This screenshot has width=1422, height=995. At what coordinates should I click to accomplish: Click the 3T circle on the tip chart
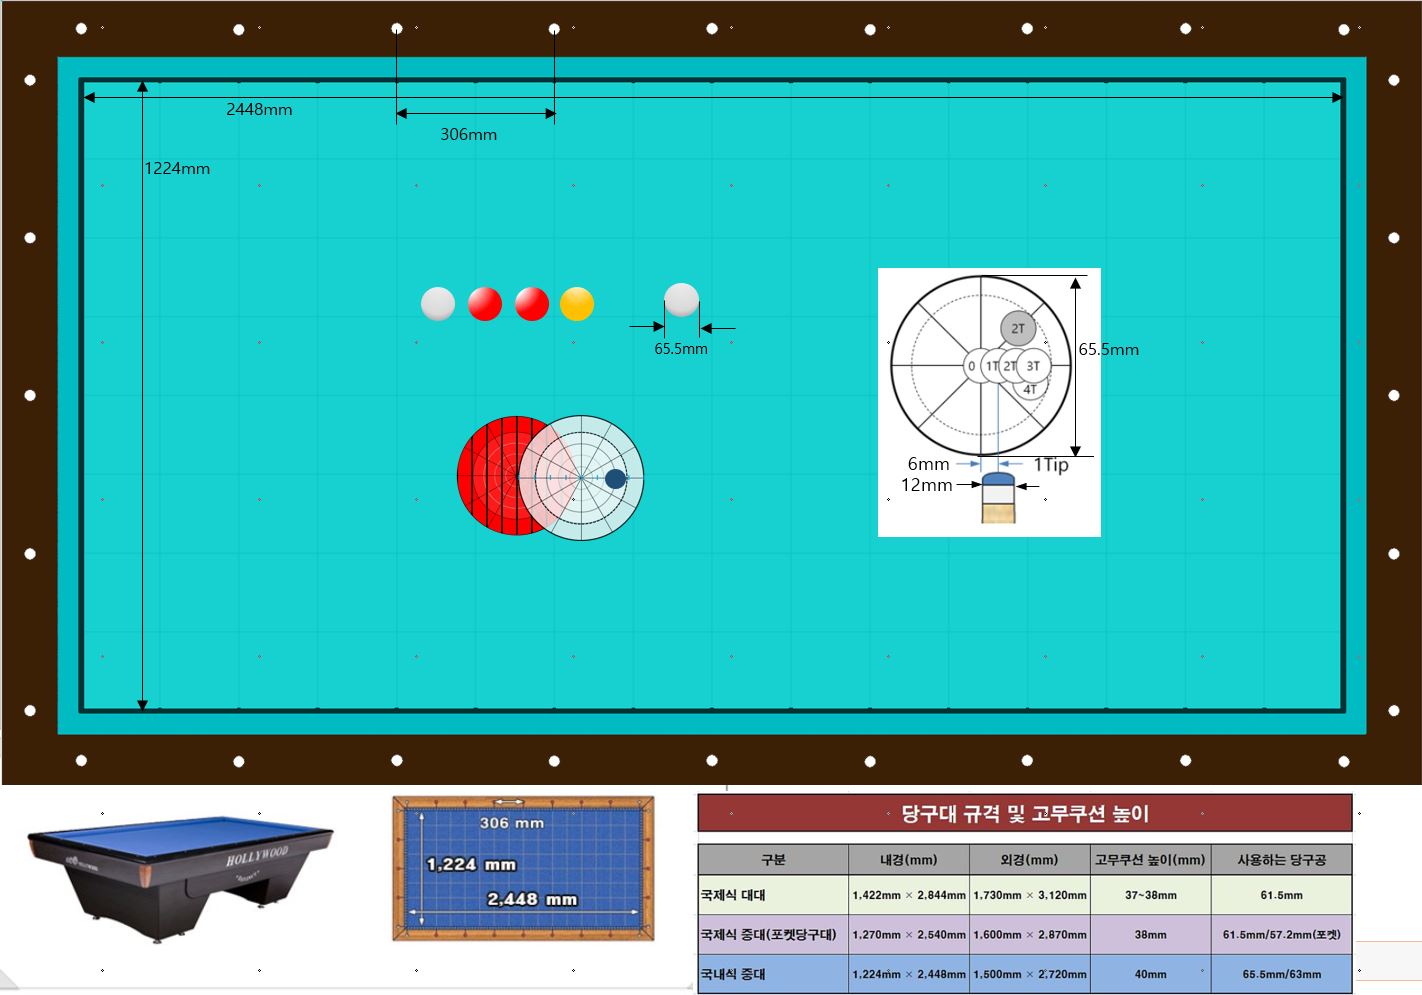[x=1035, y=366]
